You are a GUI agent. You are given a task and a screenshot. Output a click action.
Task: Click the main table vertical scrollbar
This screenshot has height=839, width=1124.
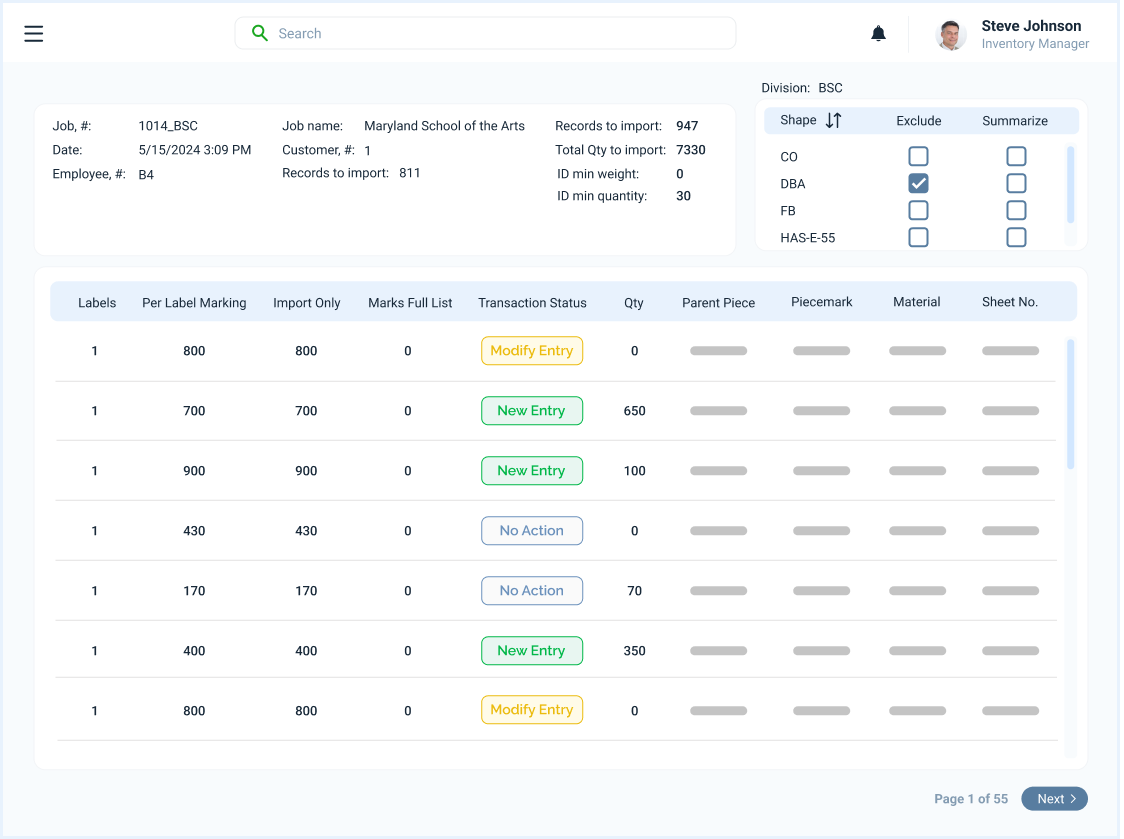coord(1071,404)
